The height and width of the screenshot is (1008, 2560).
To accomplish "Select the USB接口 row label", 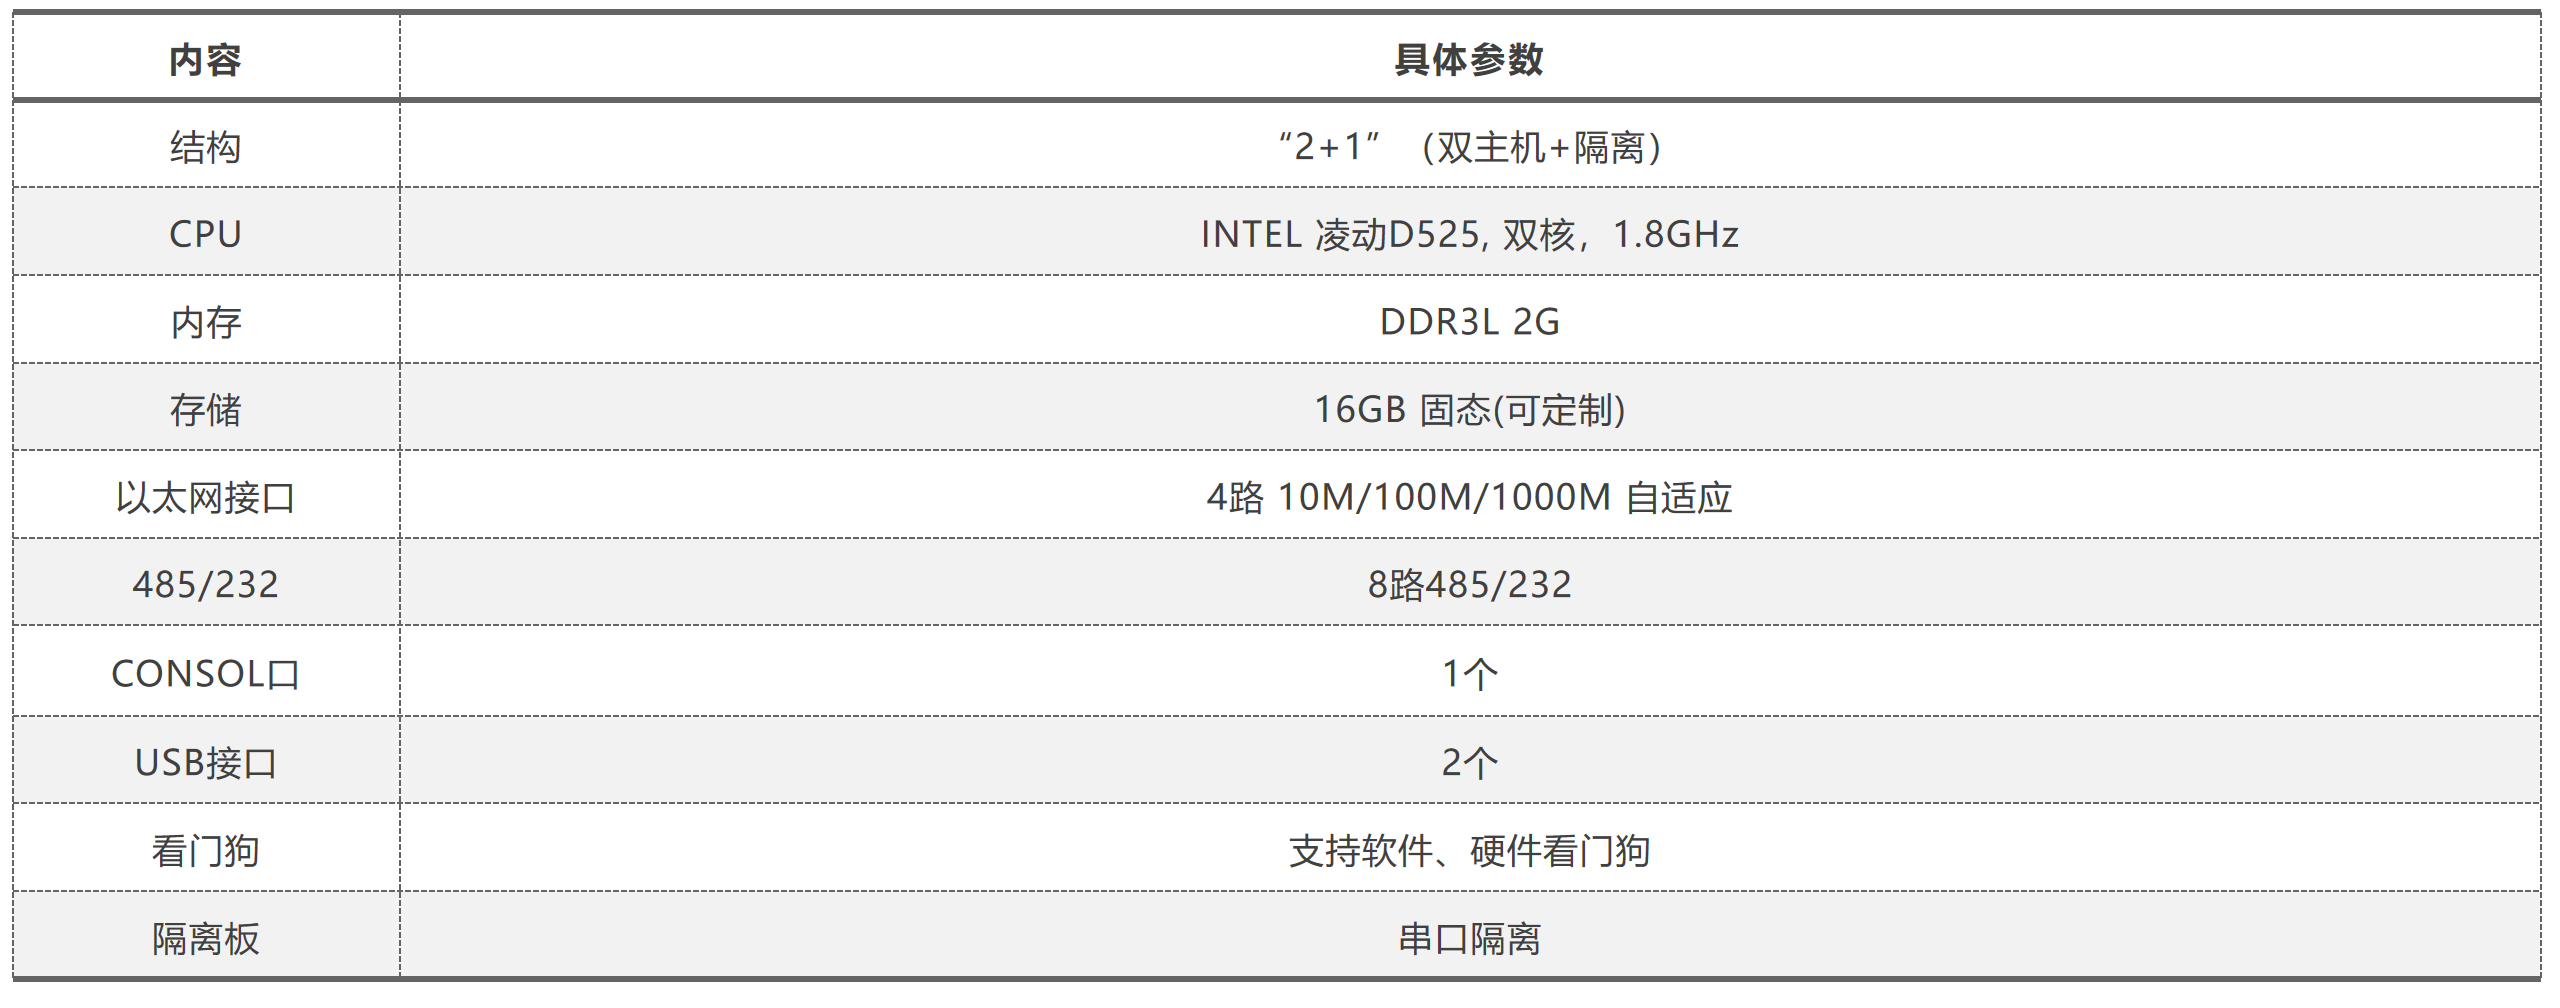I will [x=205, y=763].
